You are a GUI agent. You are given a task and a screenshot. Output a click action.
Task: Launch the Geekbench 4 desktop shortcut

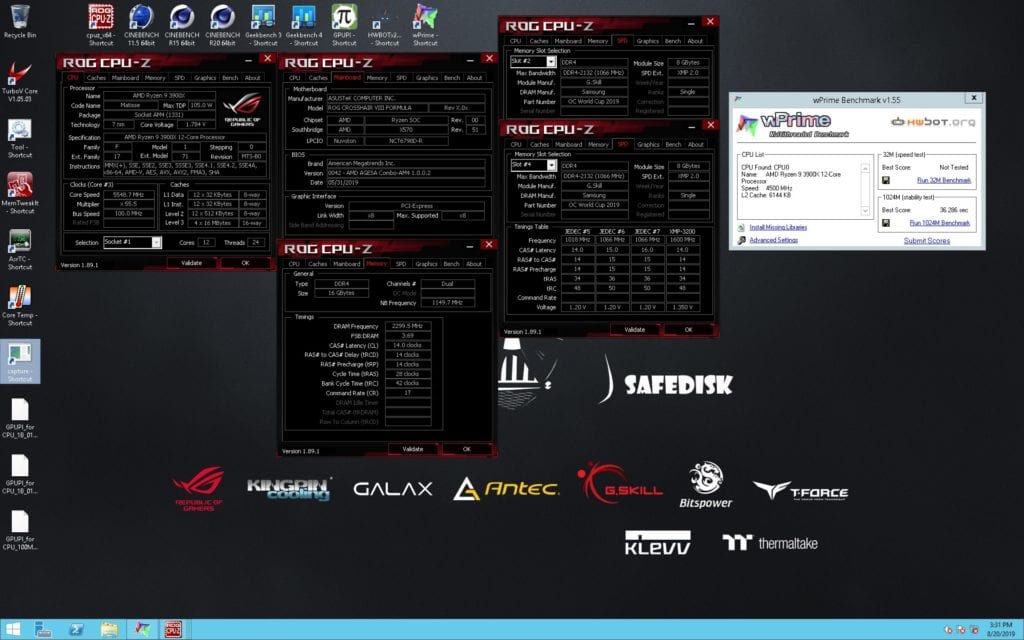click(304, 25)
